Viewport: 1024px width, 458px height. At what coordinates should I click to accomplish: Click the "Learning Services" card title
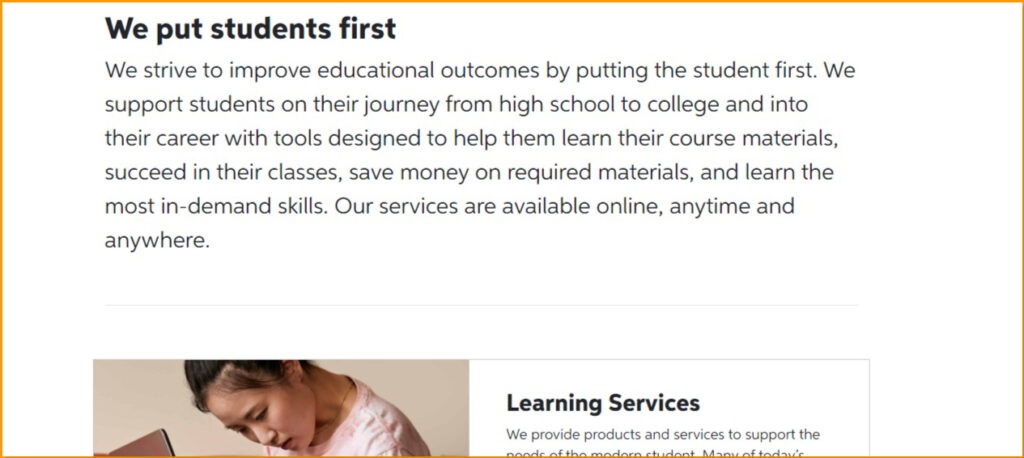(x=603, y=403)
